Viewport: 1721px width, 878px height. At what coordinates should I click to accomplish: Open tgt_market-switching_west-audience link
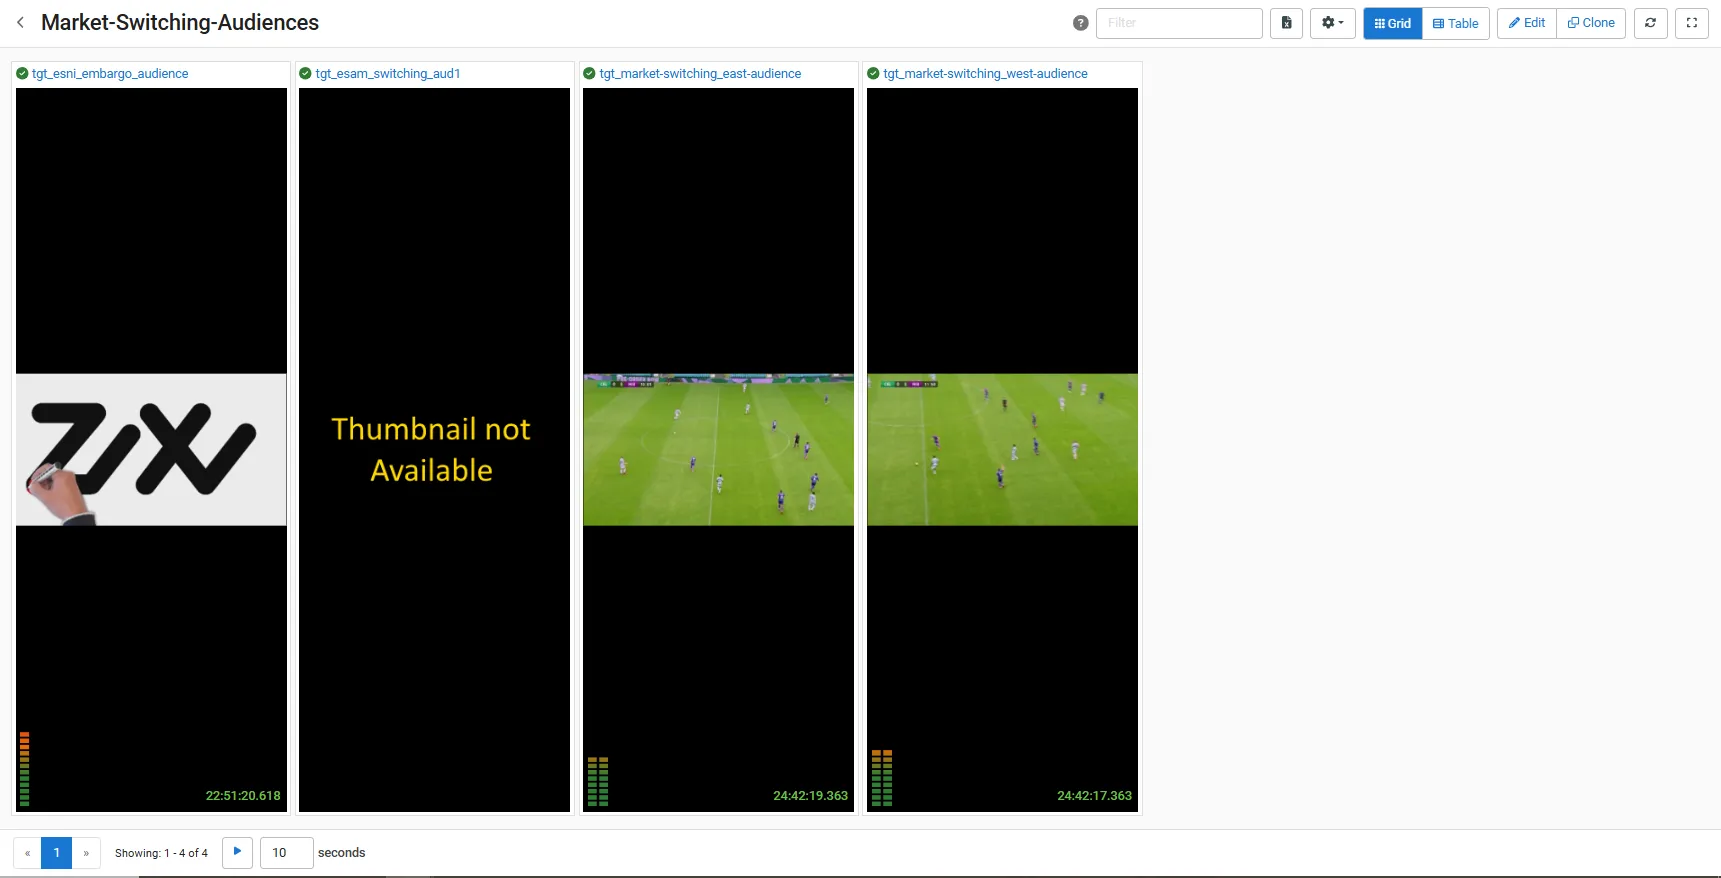[985, 74]
